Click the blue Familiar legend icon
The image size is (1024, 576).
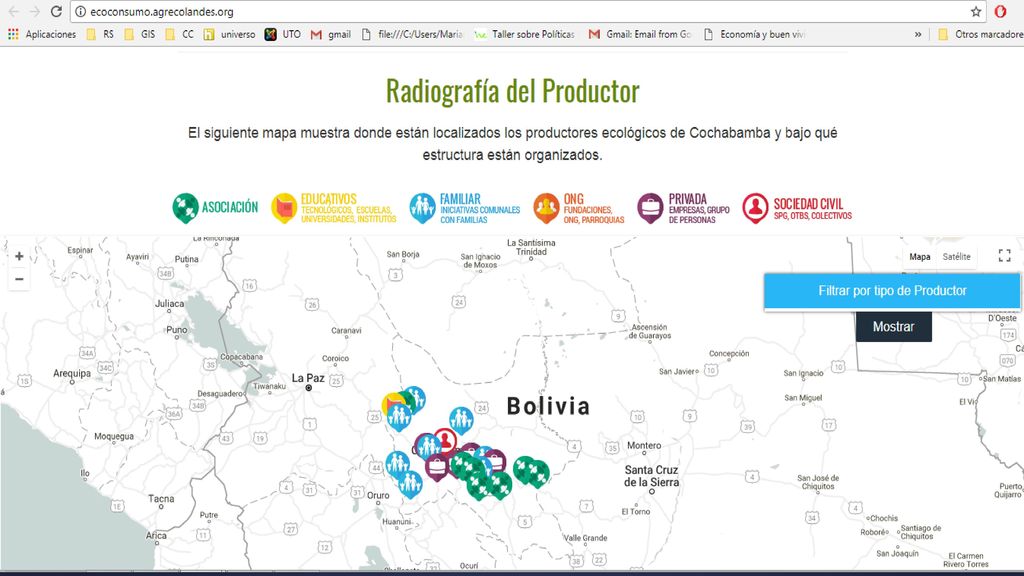[x=423, y=208]
